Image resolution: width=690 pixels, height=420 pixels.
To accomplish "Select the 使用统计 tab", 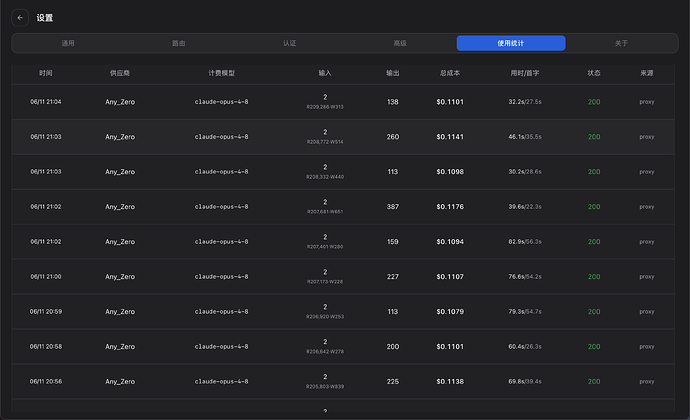I will (511, 43).
